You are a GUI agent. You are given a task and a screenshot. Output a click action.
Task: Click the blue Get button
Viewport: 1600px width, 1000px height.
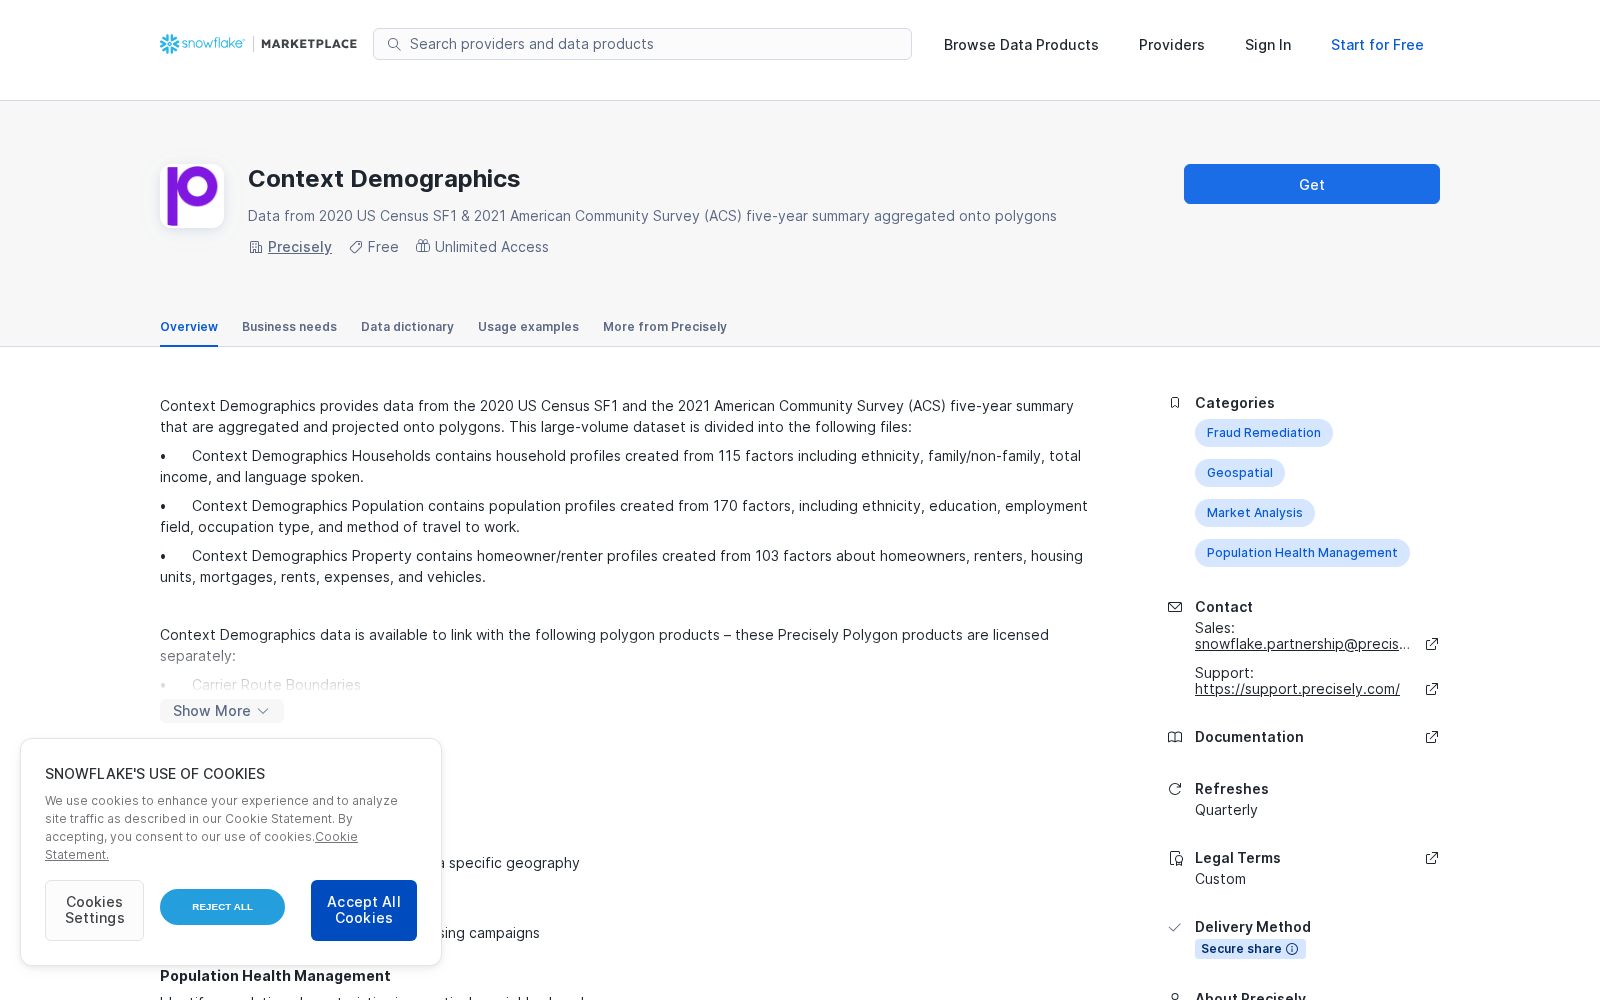coord(1312,184)
